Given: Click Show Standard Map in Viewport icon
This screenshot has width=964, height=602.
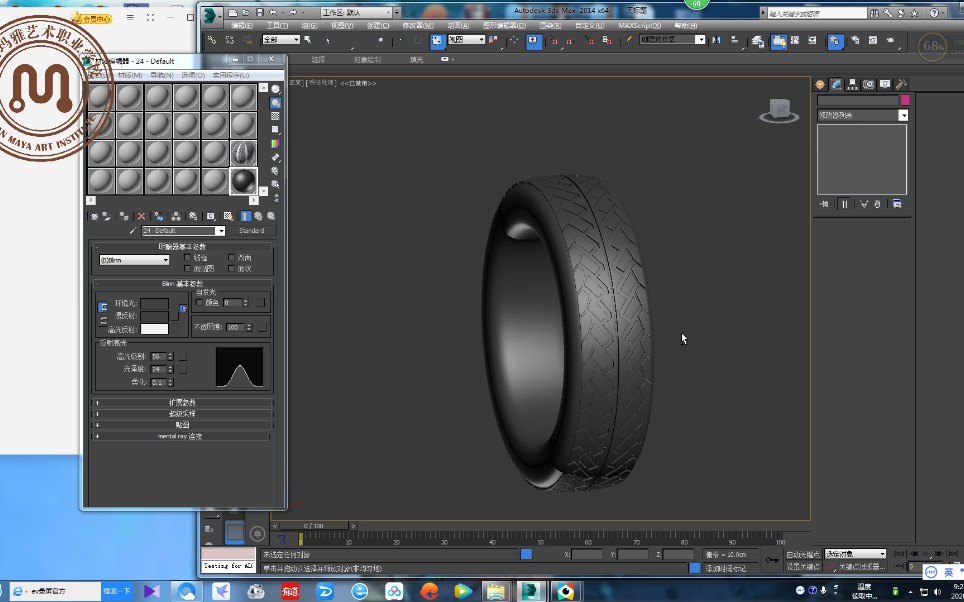Looking at the screenshot, I should (226, 216).
